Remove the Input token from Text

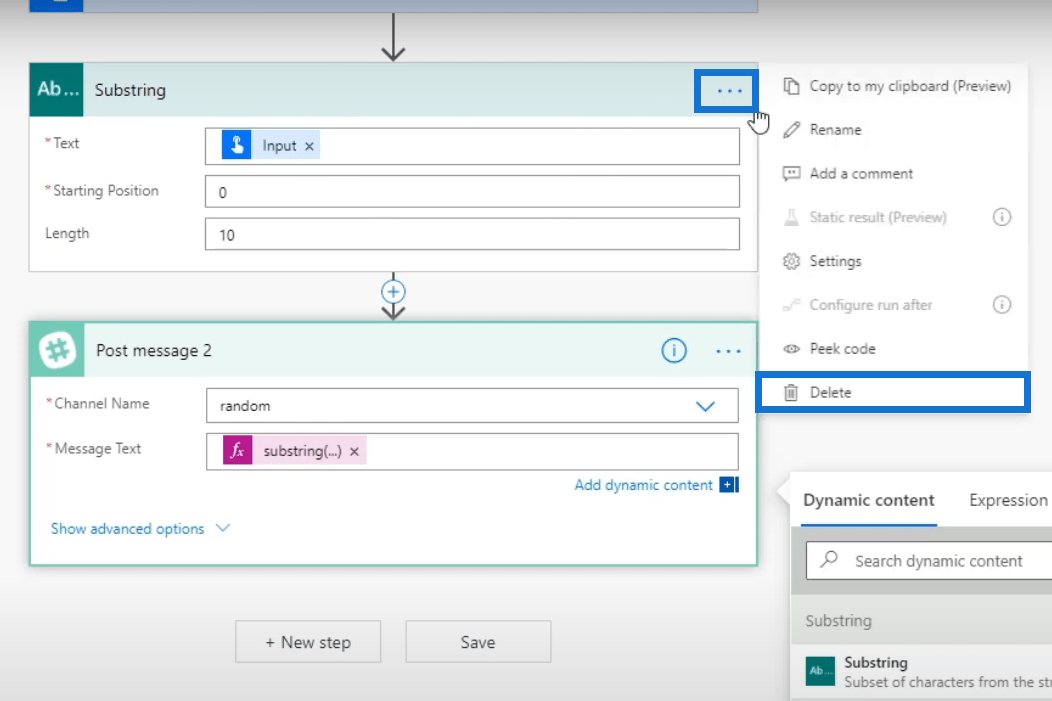(309, 146)
